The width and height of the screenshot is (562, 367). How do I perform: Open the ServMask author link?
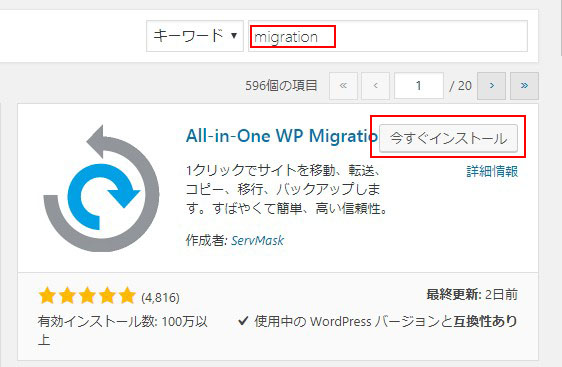tap(257, 240)
